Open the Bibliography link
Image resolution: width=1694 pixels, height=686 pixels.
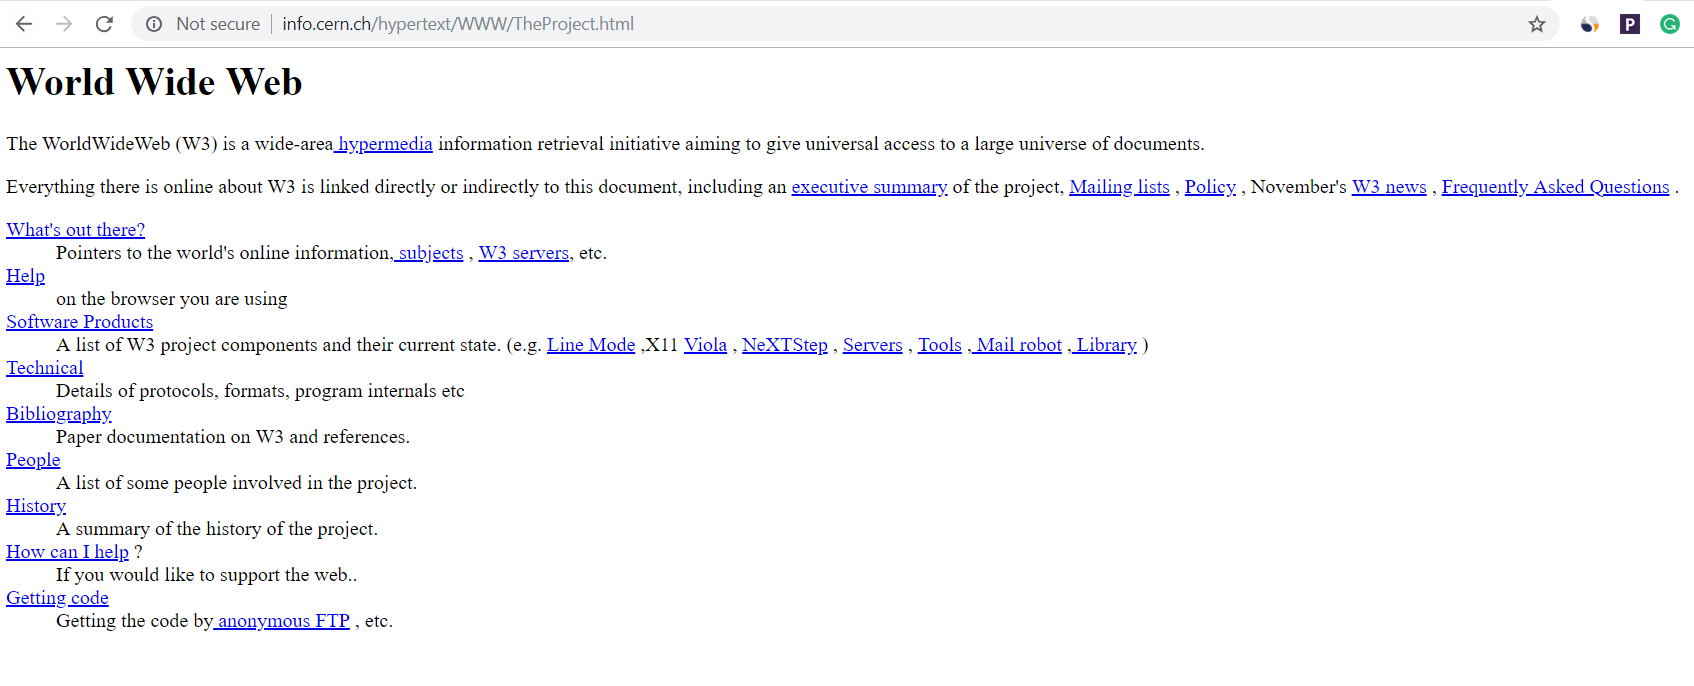(59, 414)
